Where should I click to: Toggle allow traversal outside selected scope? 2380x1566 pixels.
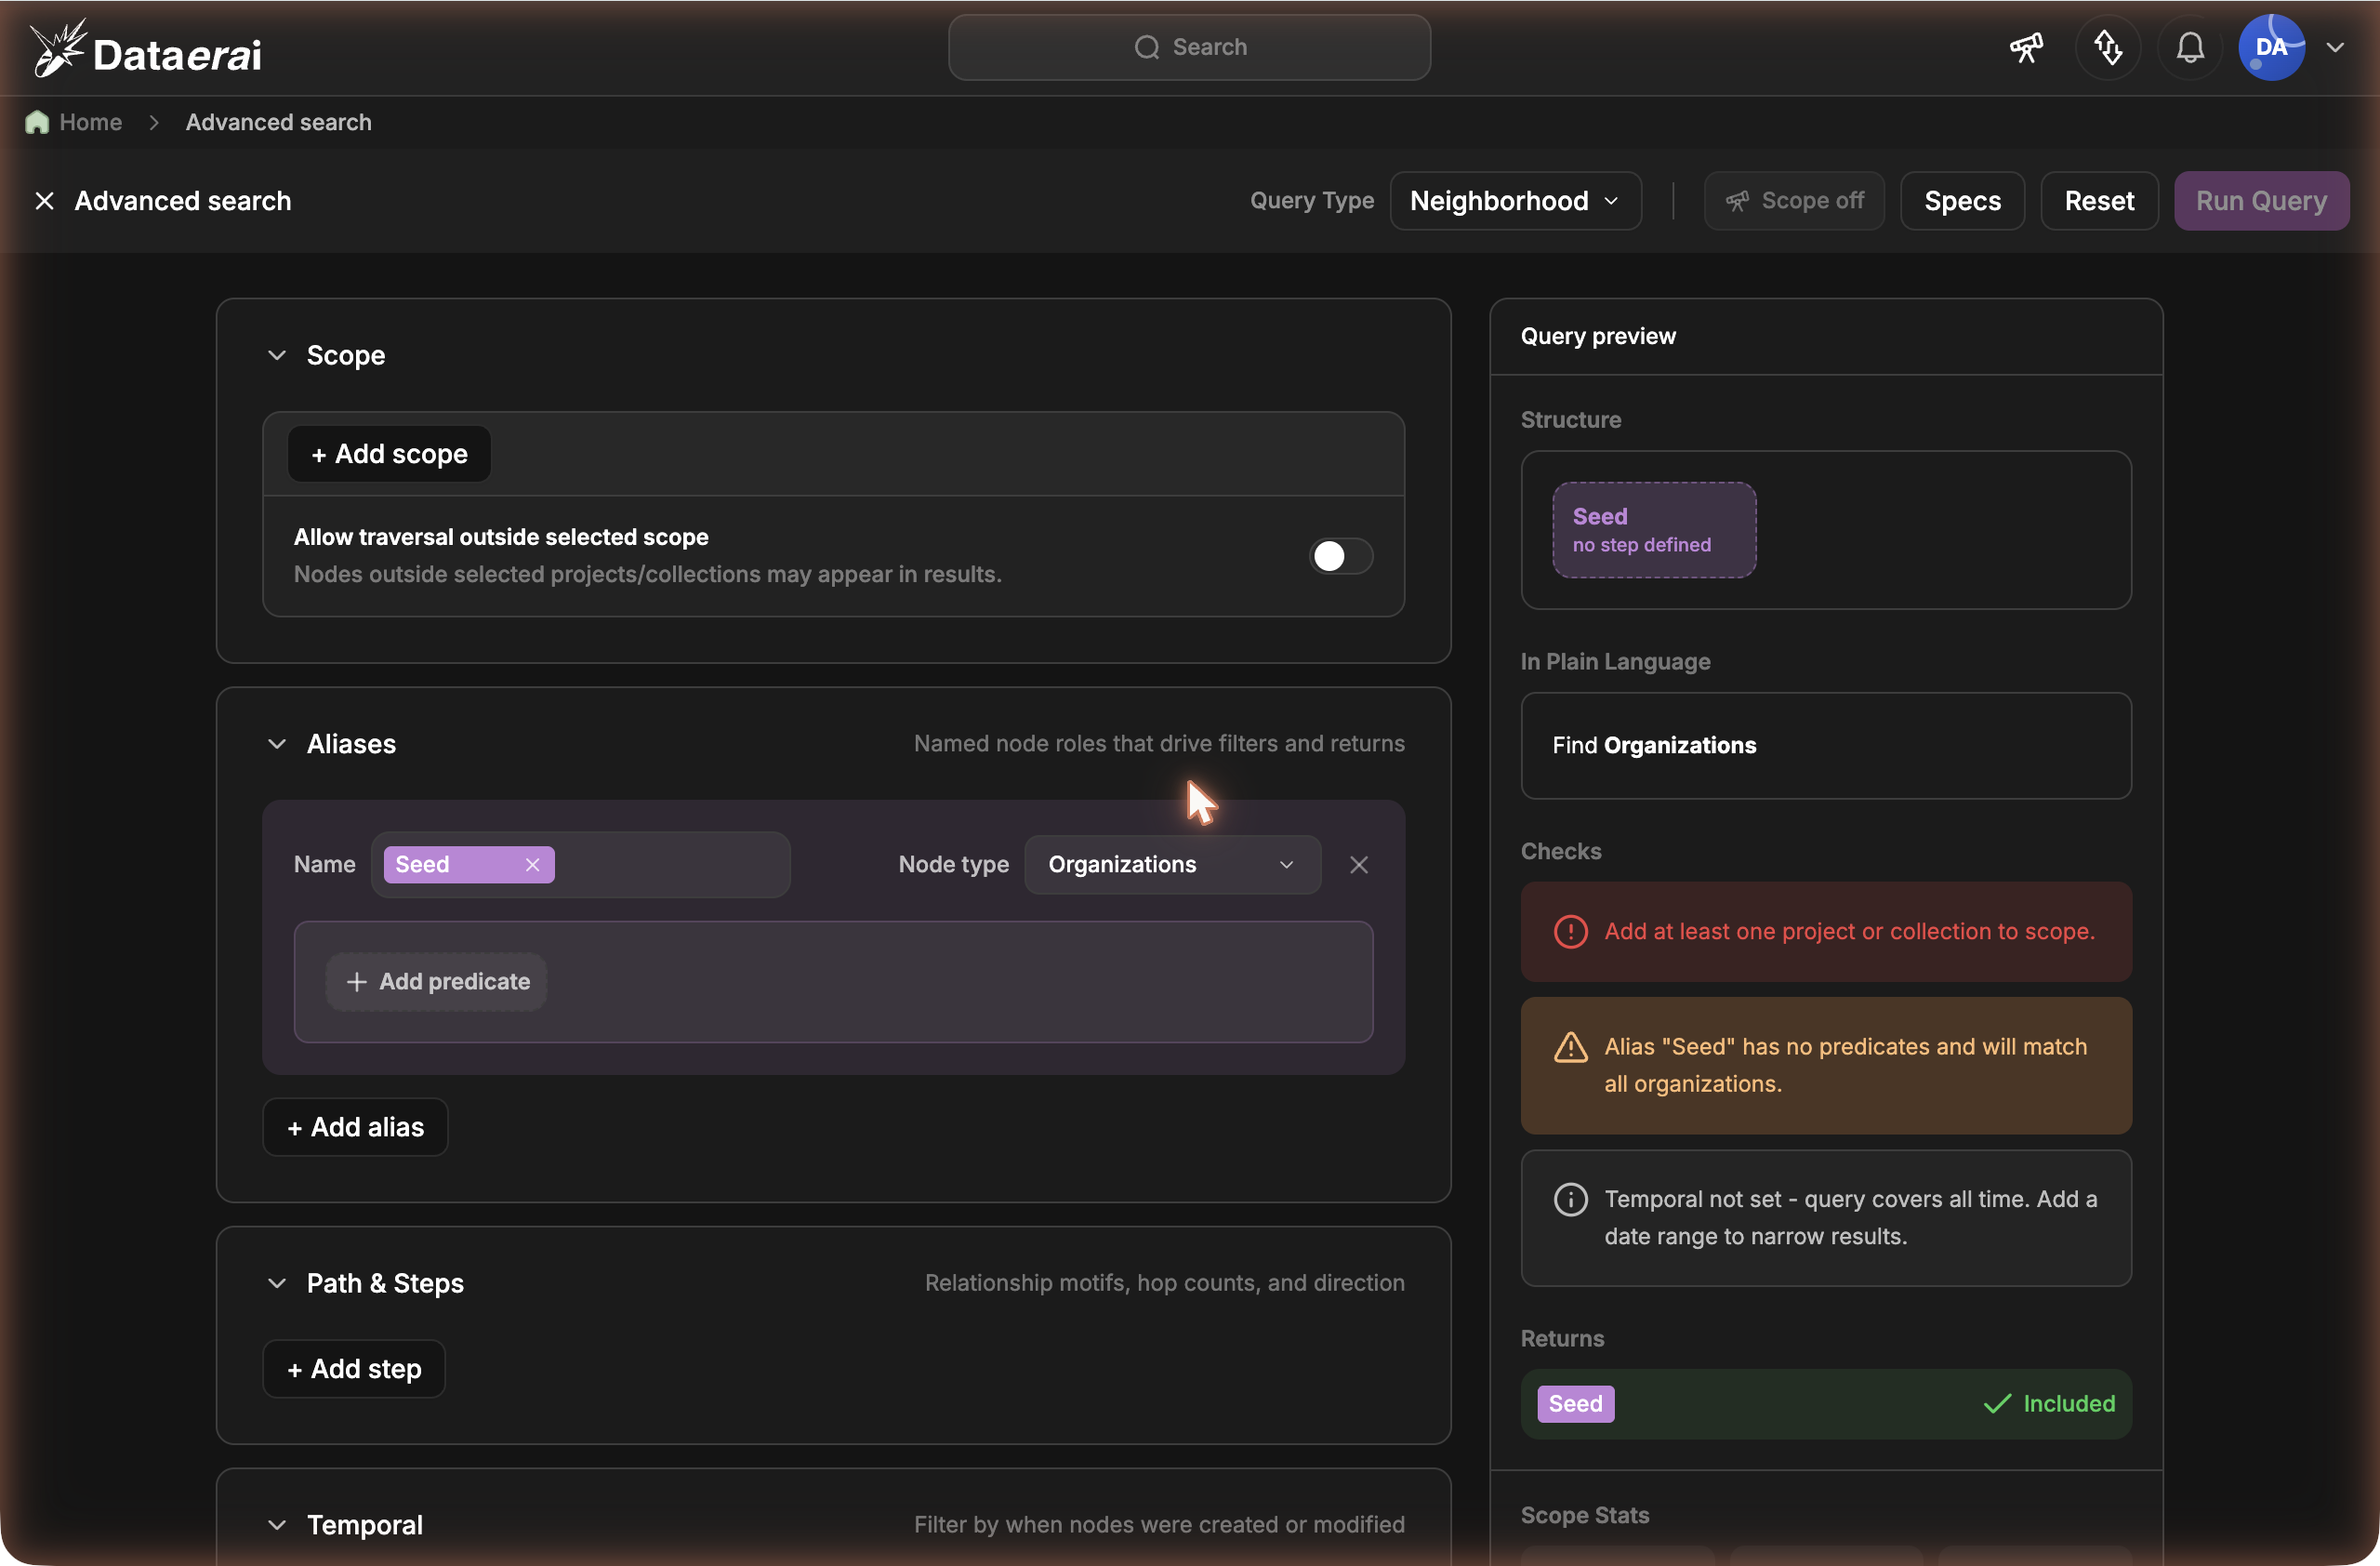point(1341,556)
